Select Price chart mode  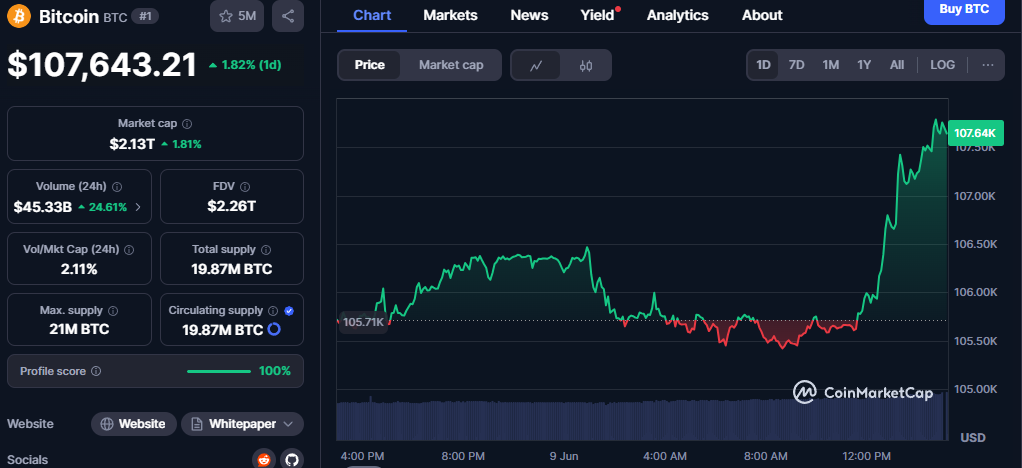tap(370, 65)
